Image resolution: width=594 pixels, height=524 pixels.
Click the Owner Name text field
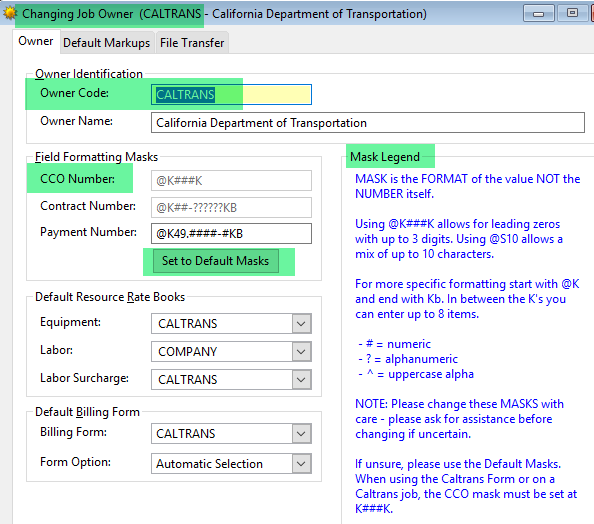367,123
